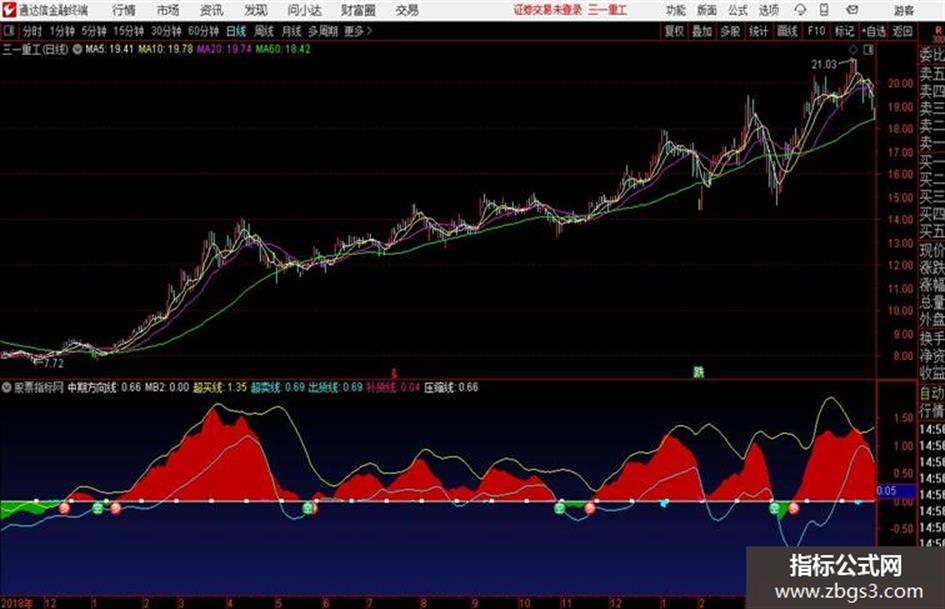Click the 多股 multi-stock button

(730, 31)
